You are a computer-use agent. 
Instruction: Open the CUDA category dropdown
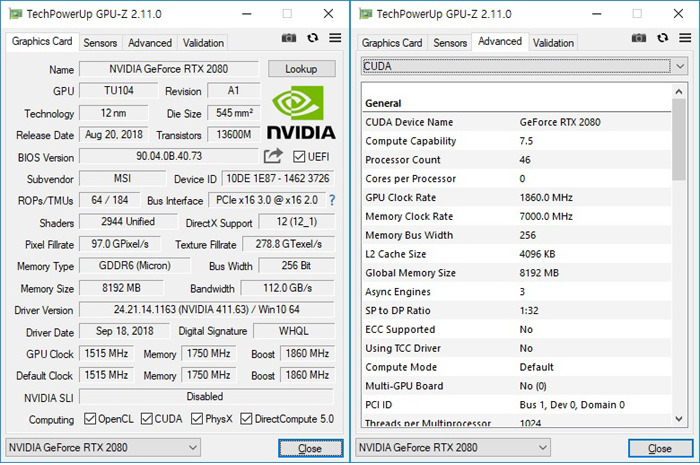523,66
